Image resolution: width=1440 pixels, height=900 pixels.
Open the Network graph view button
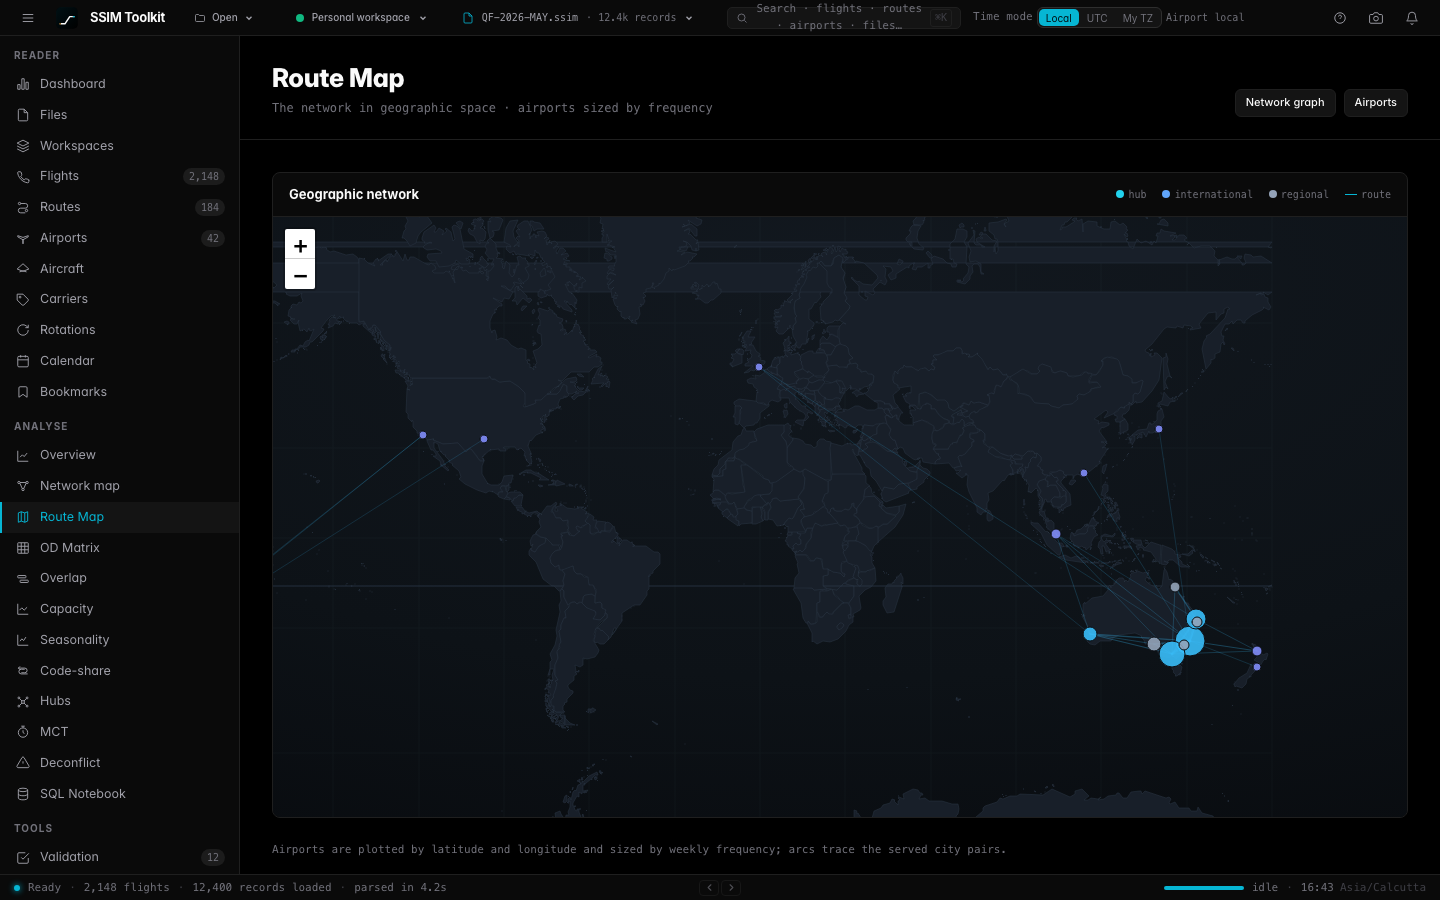pos(1285,103)
